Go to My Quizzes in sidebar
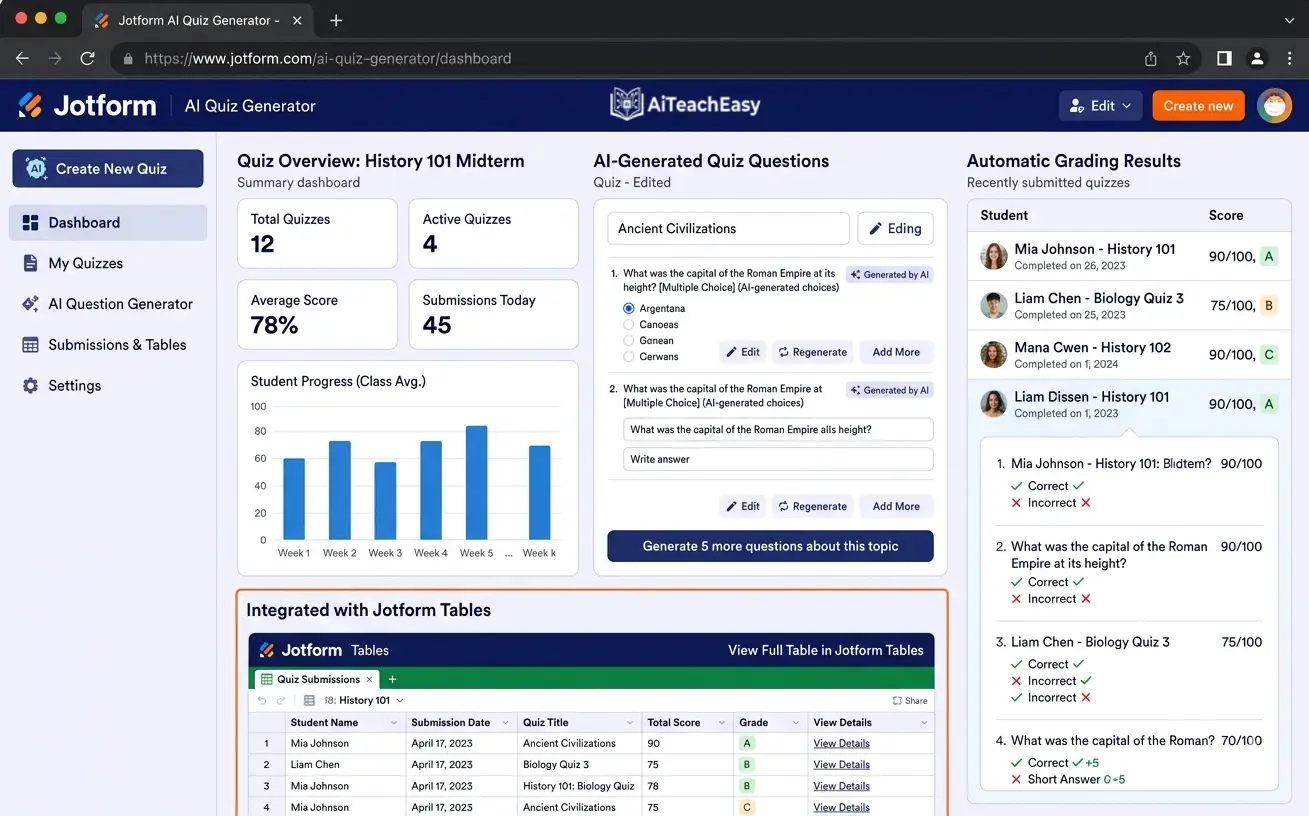This screenshot has width=1309, height=816. pos(85,264)
